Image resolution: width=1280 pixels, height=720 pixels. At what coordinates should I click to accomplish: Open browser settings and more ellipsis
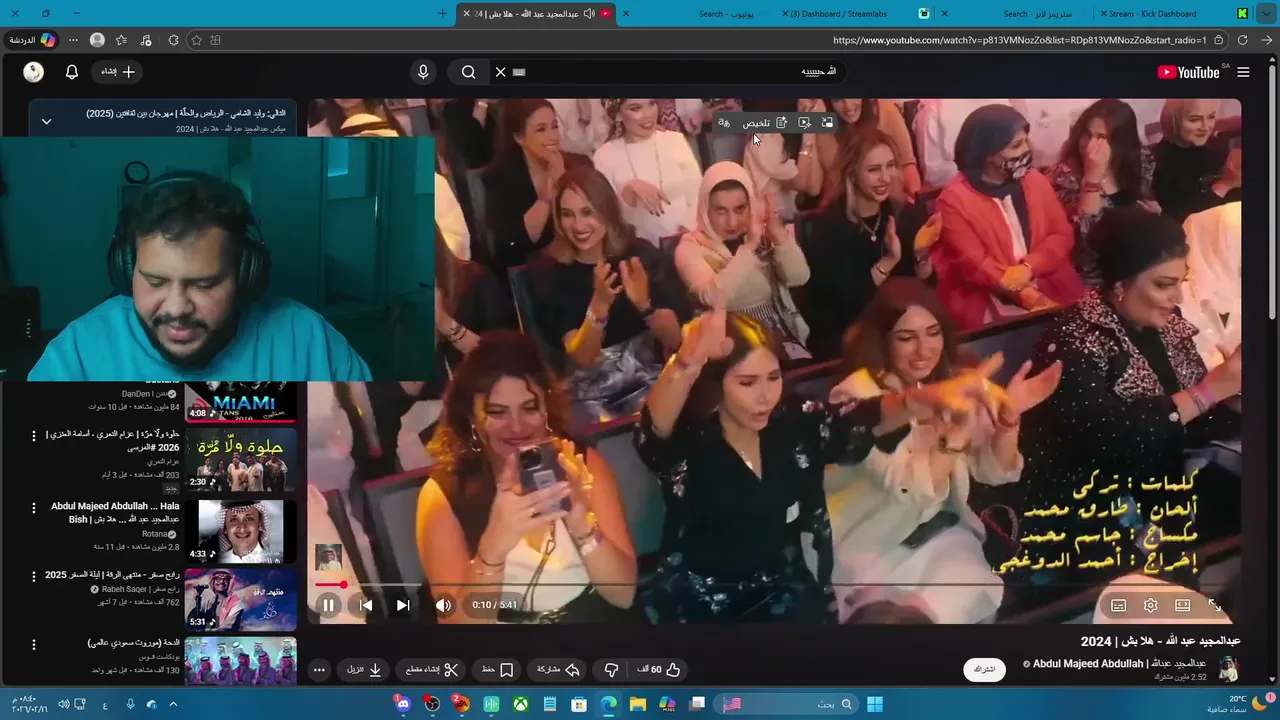click(x=73, y=40)
